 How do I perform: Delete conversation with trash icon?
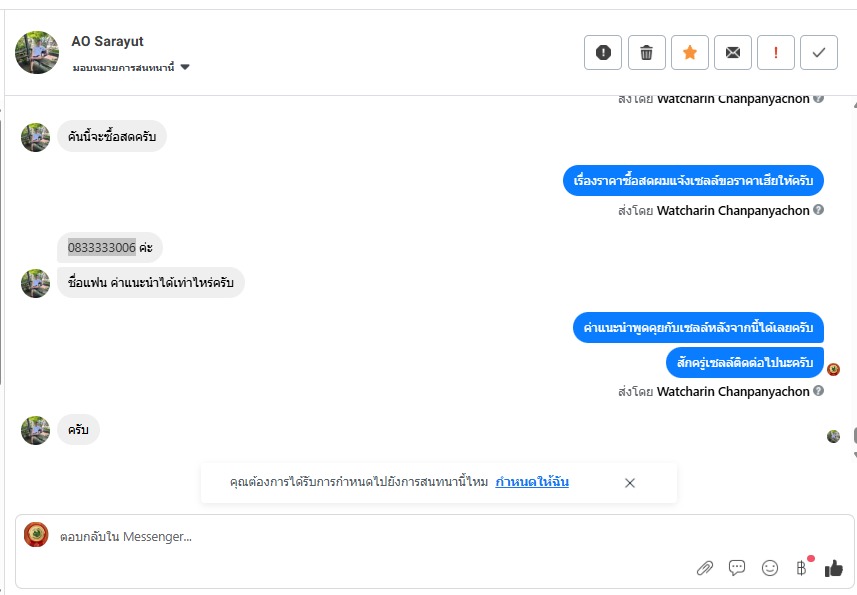tap(647, 53)
